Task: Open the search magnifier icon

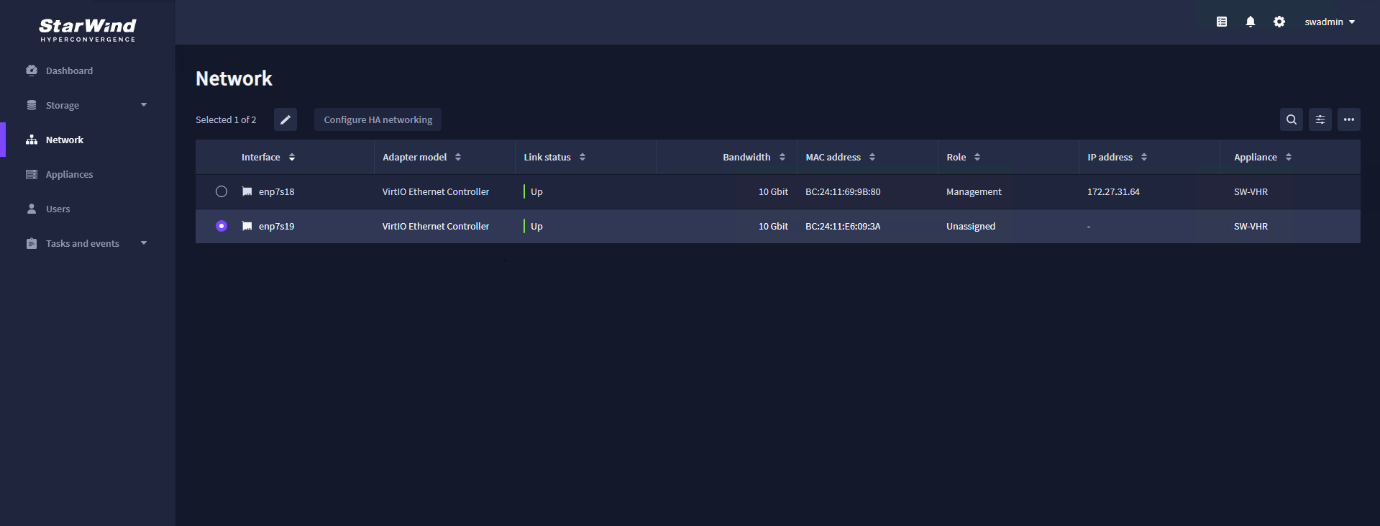Action: (1292, 120)
